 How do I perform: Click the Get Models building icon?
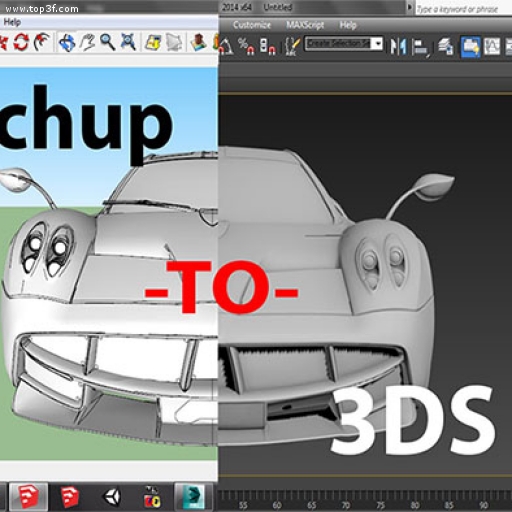click(198, 42)
